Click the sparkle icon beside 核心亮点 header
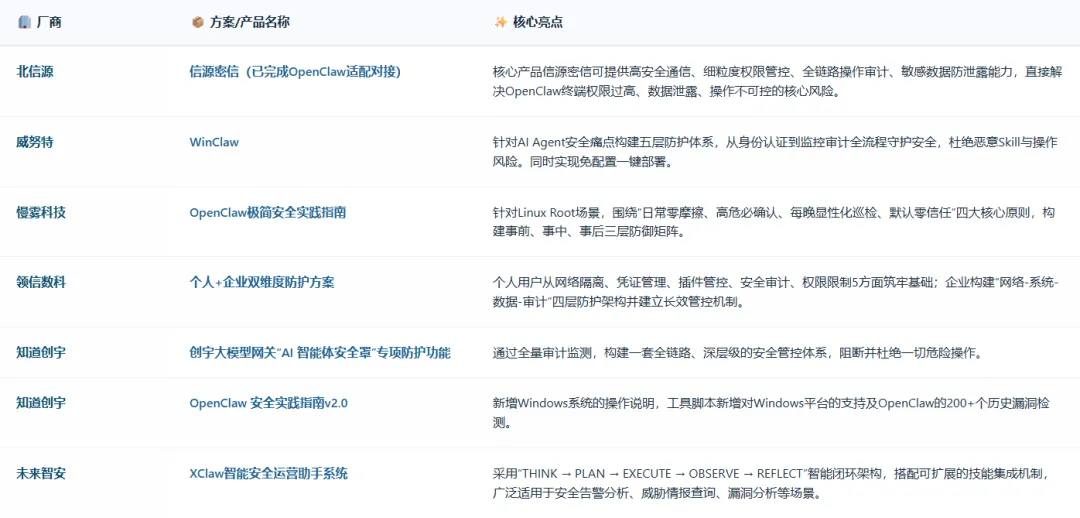 pos(501,22)
